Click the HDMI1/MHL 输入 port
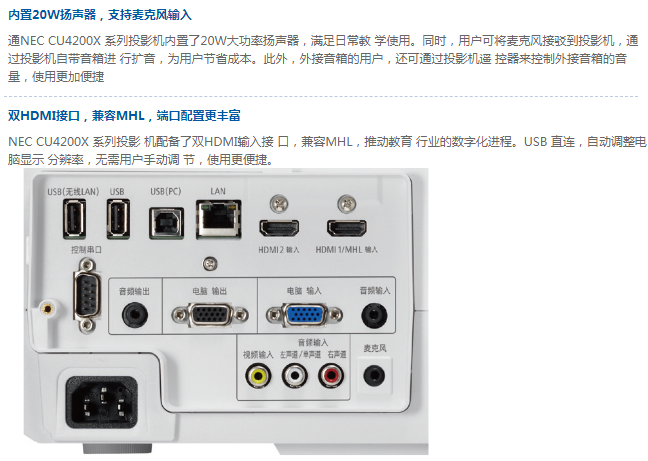The width and height of the screenshot is (648, 461). [x=347, y=228]
